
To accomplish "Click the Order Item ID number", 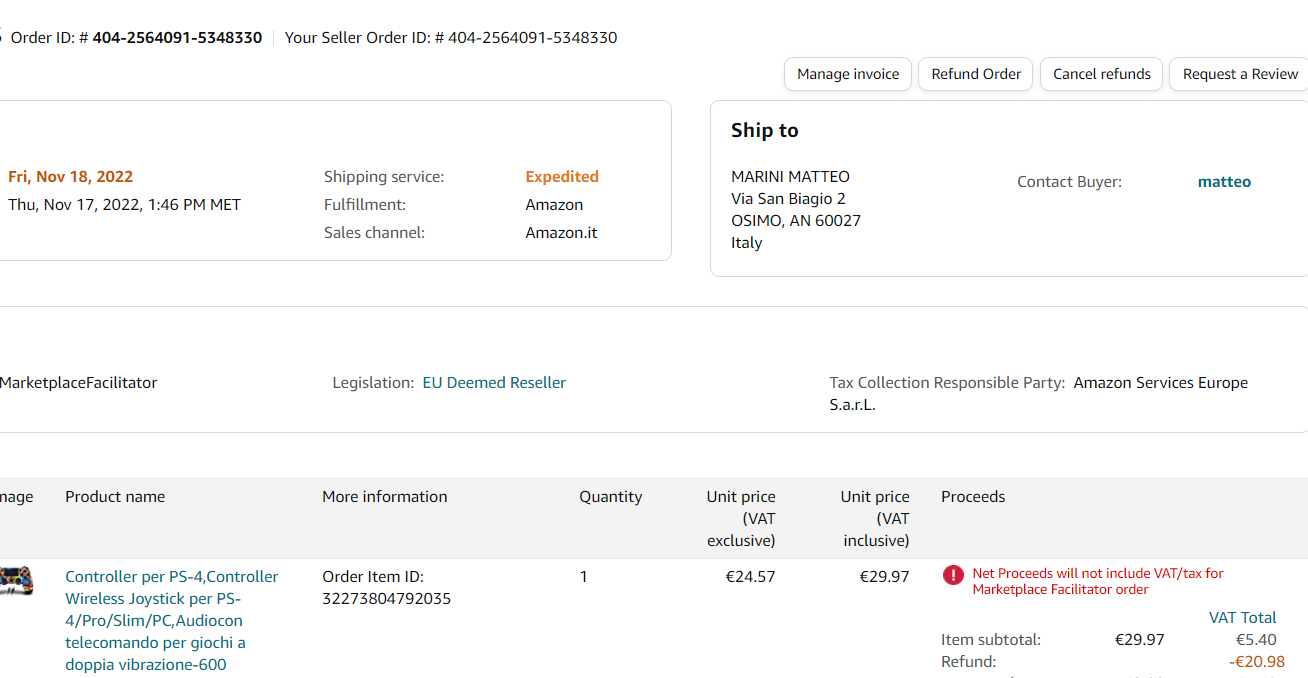I will tap(386, 599).
